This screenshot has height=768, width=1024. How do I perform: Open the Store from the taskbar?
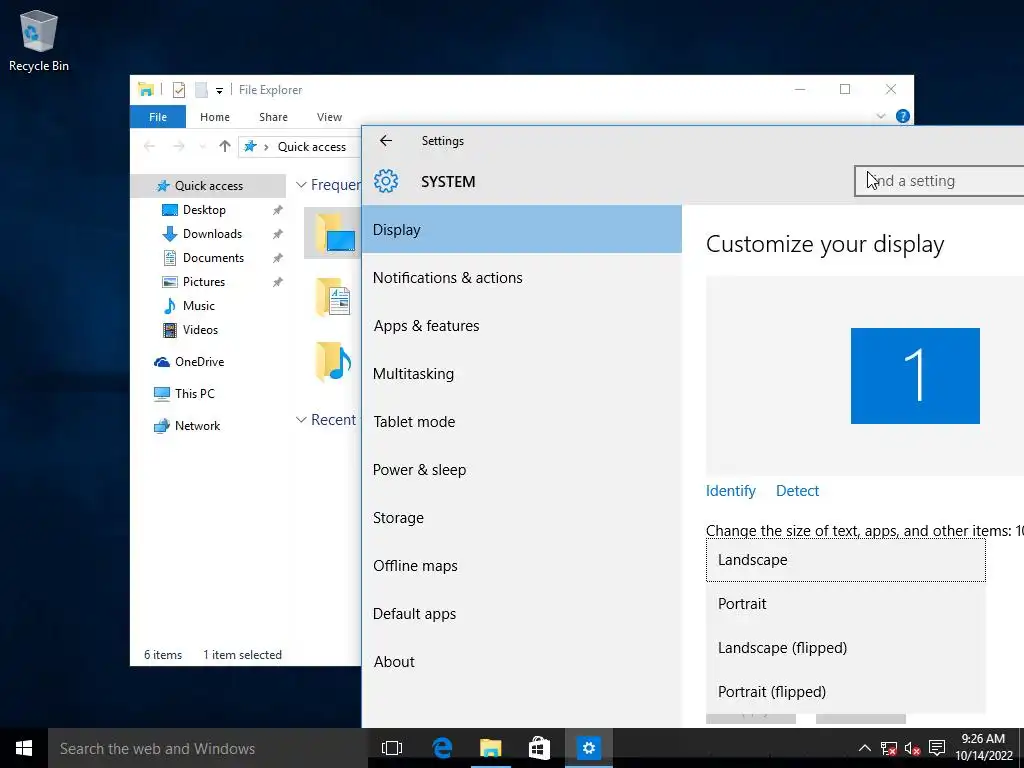tap(539, 748)
